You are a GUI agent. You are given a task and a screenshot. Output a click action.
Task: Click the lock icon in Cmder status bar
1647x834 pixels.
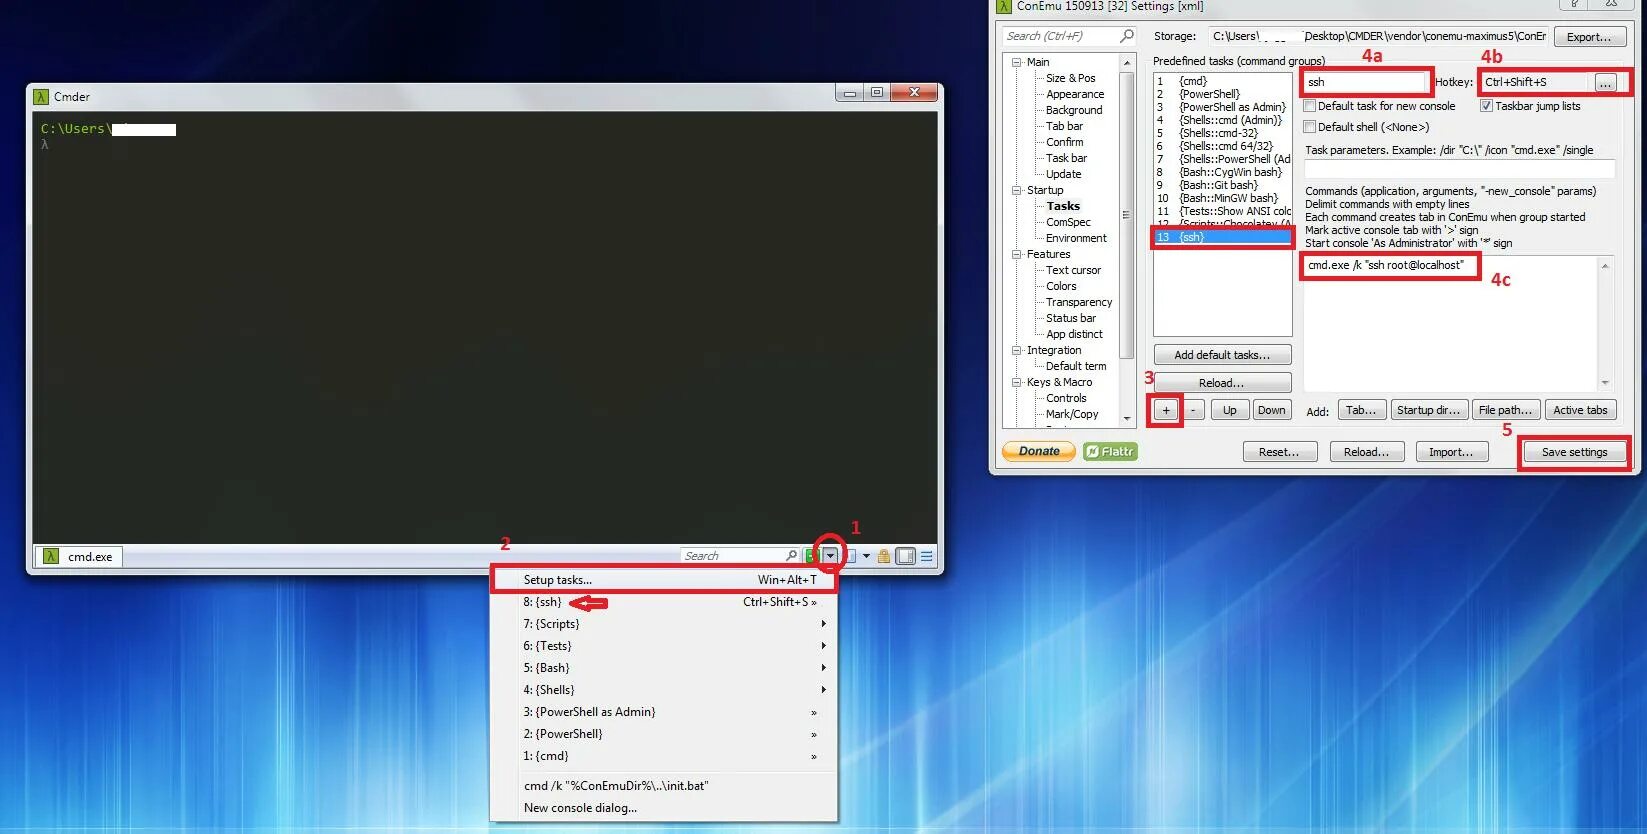pyautogui.click(x=883, y=556)
